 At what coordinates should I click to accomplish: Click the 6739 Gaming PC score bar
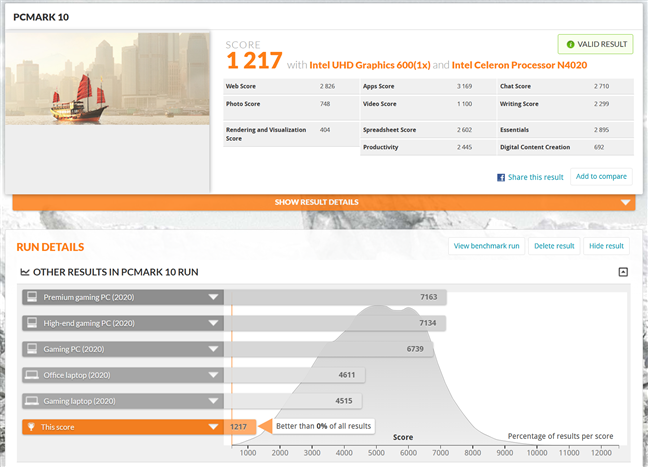point(329,349)
